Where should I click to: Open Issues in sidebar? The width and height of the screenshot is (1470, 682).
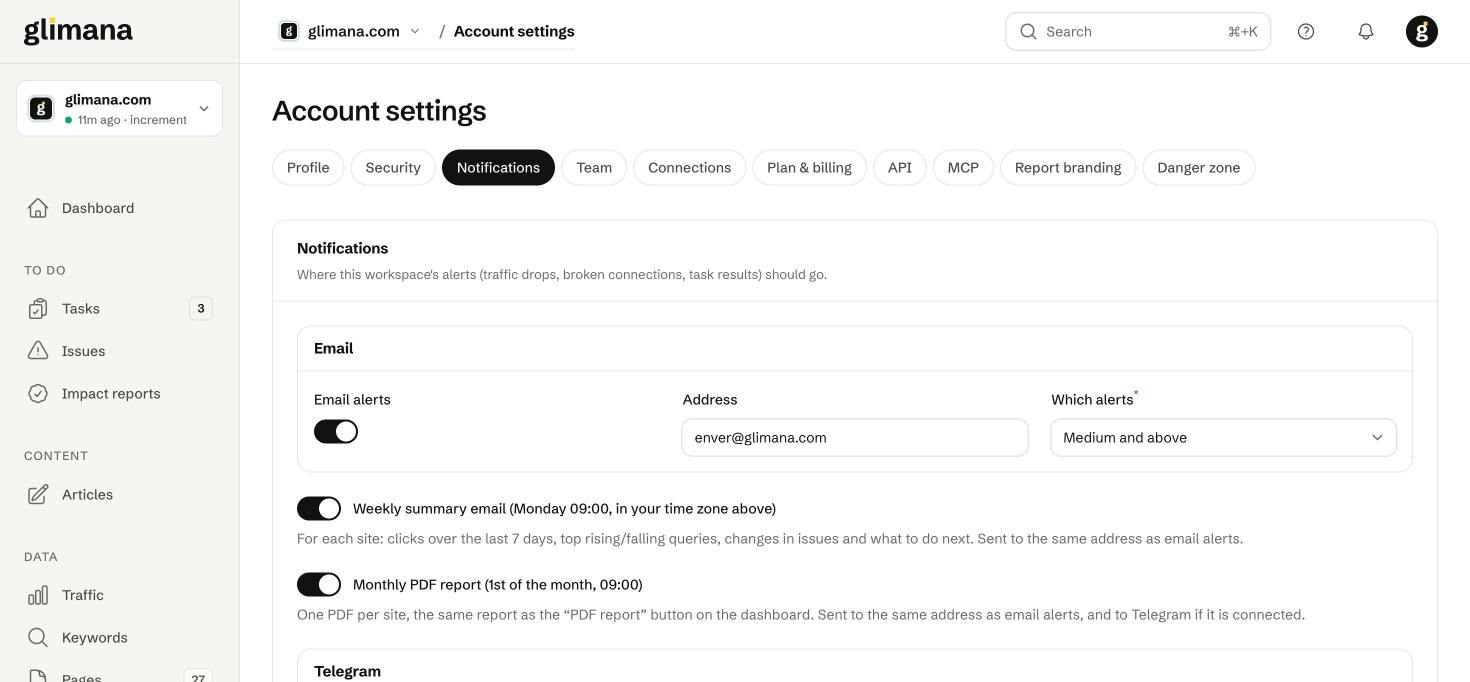coord(119,351)
